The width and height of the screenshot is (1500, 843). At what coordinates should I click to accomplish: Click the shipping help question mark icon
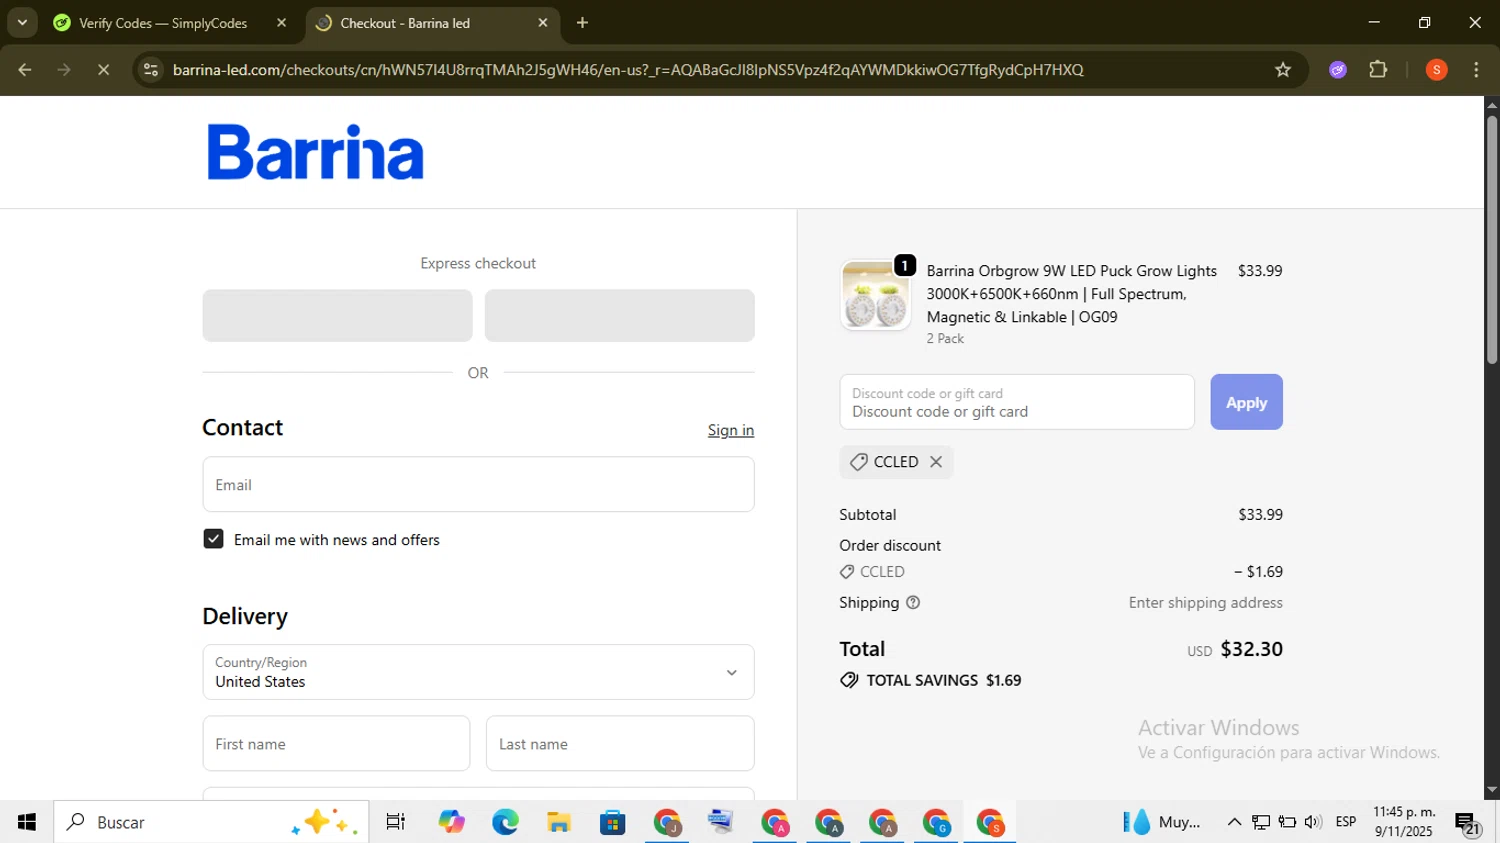point(913,603)
